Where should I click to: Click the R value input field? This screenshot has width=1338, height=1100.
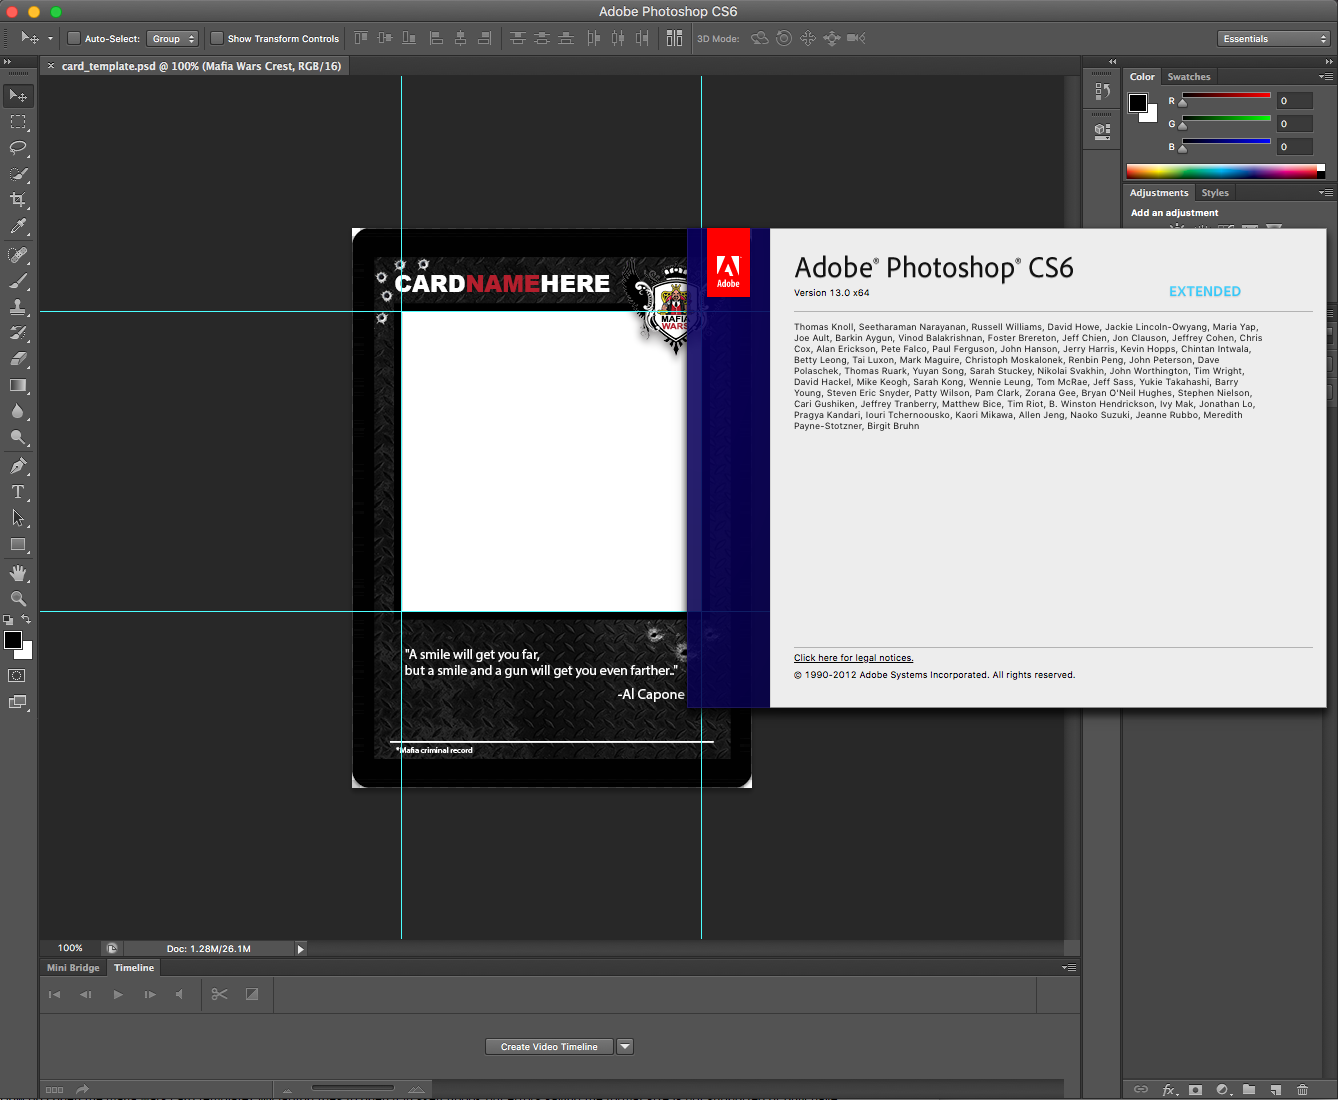(1295, 101)
